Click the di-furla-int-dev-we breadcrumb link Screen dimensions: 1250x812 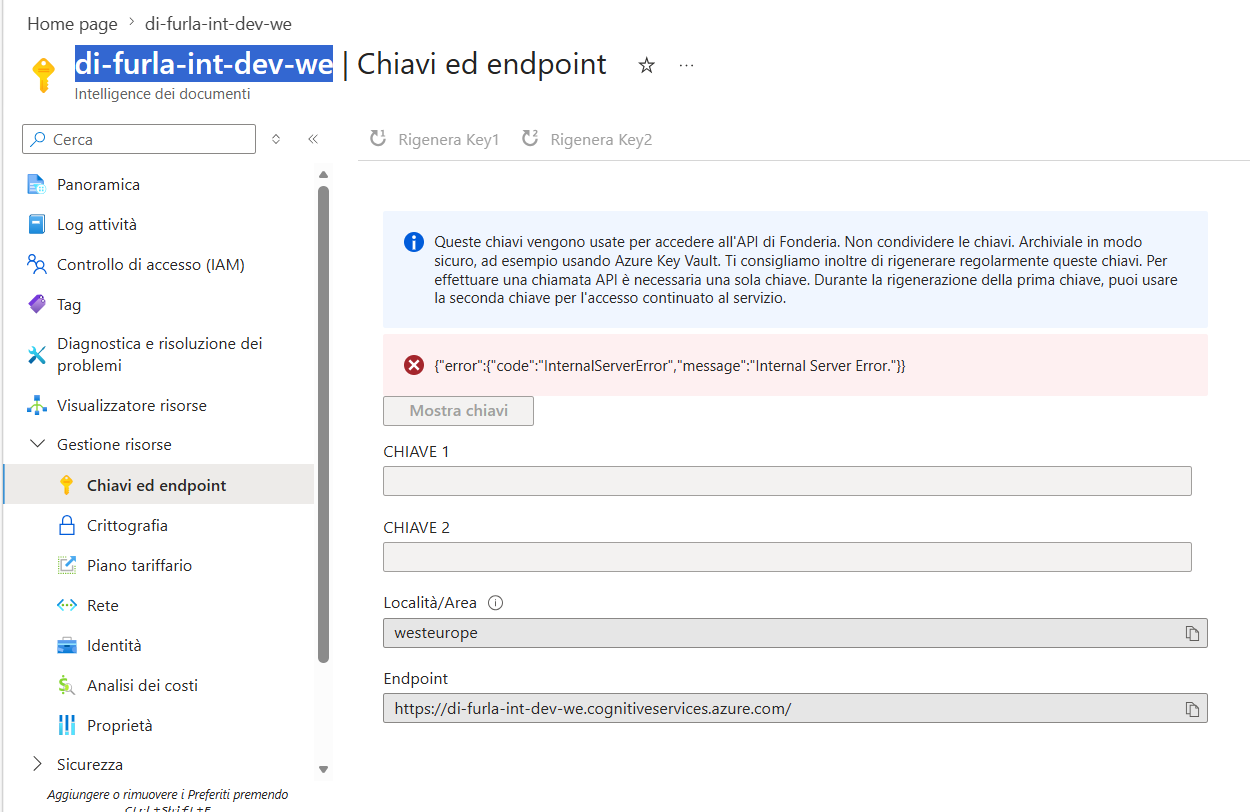(218, 23)
